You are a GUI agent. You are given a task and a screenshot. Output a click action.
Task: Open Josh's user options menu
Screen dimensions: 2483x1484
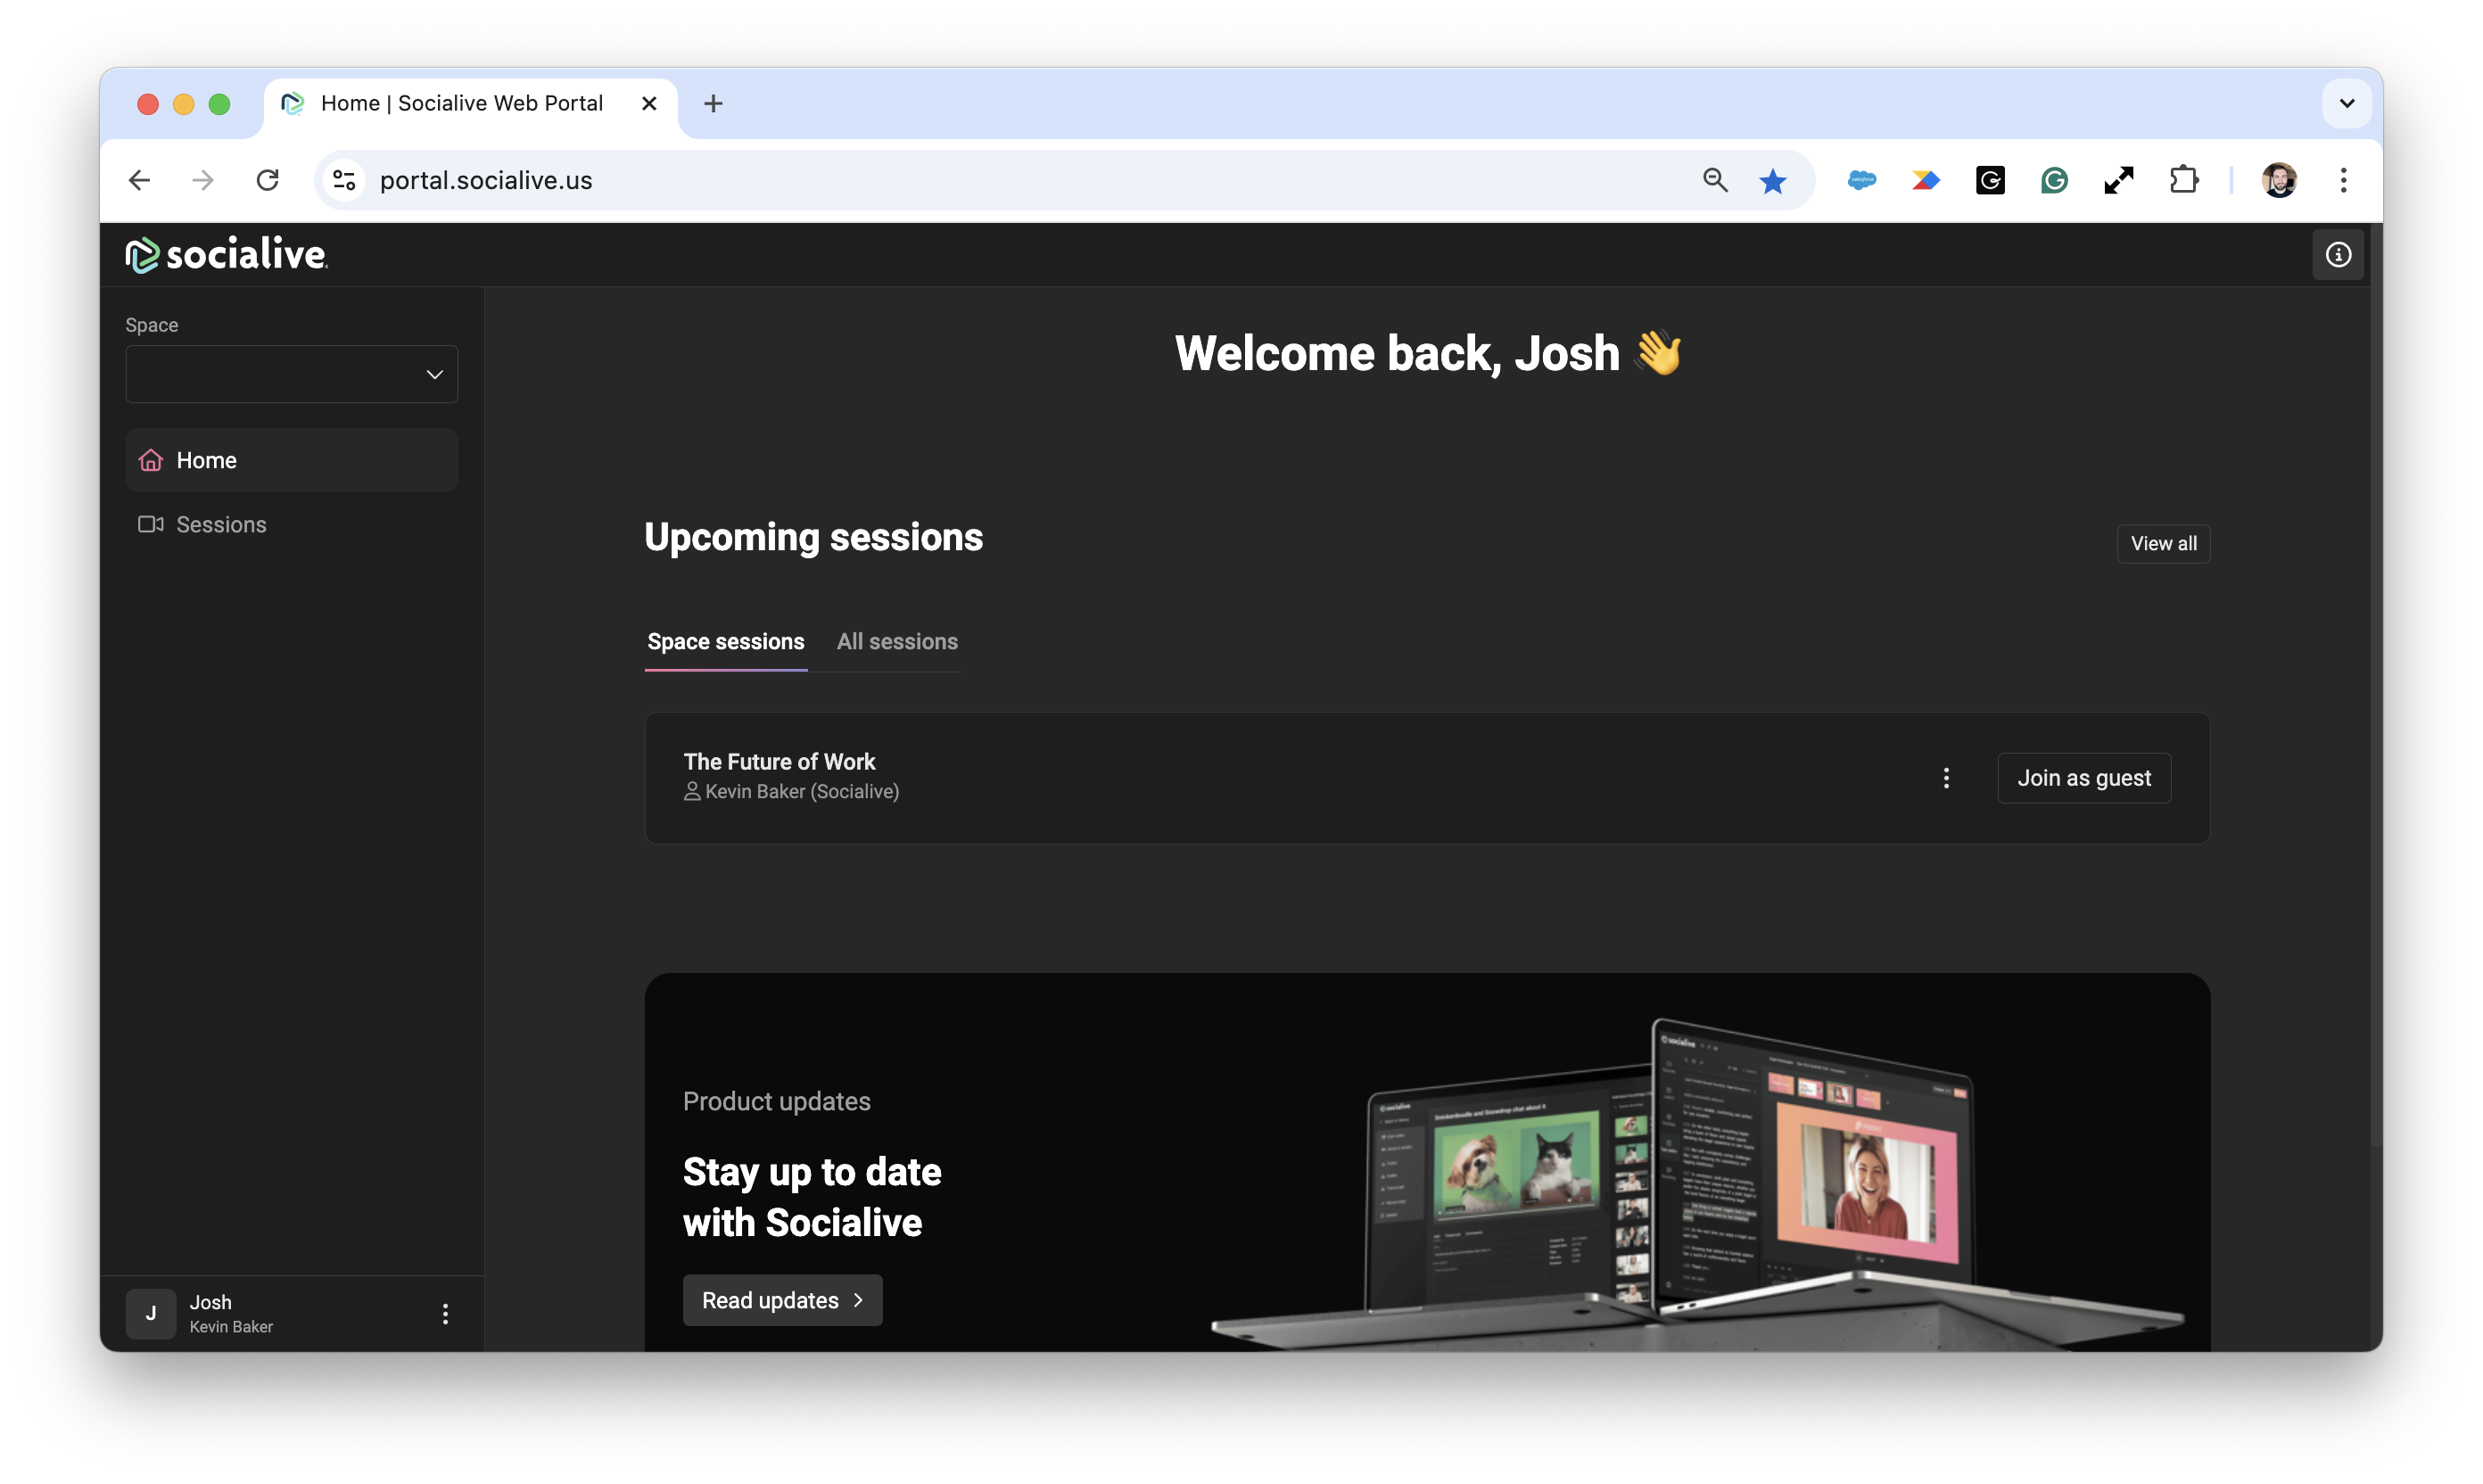445,1313
